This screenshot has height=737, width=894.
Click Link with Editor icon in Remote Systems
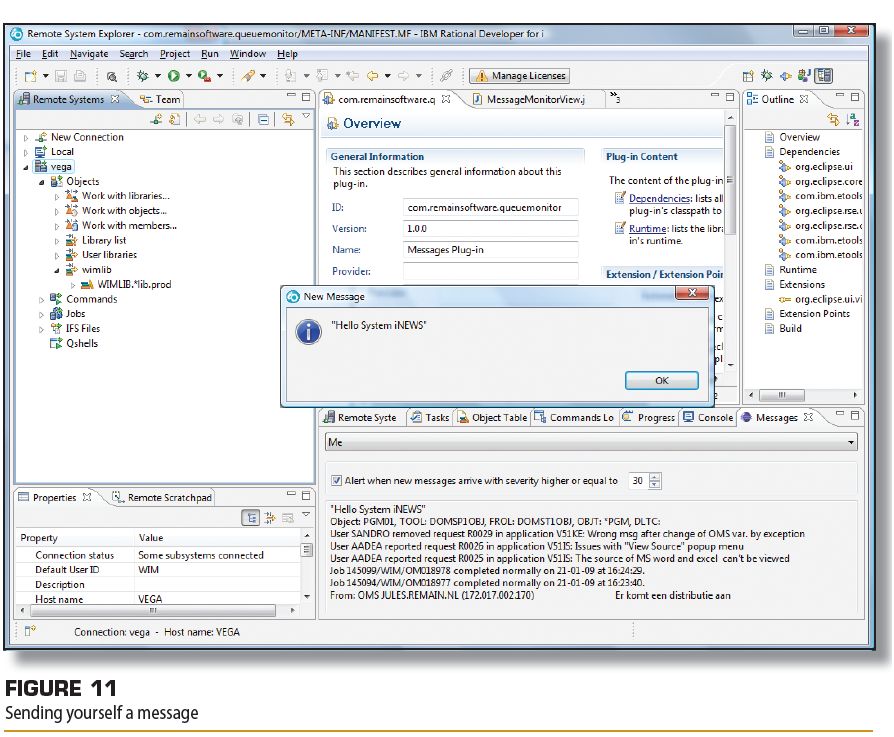[x=288, y=119]
